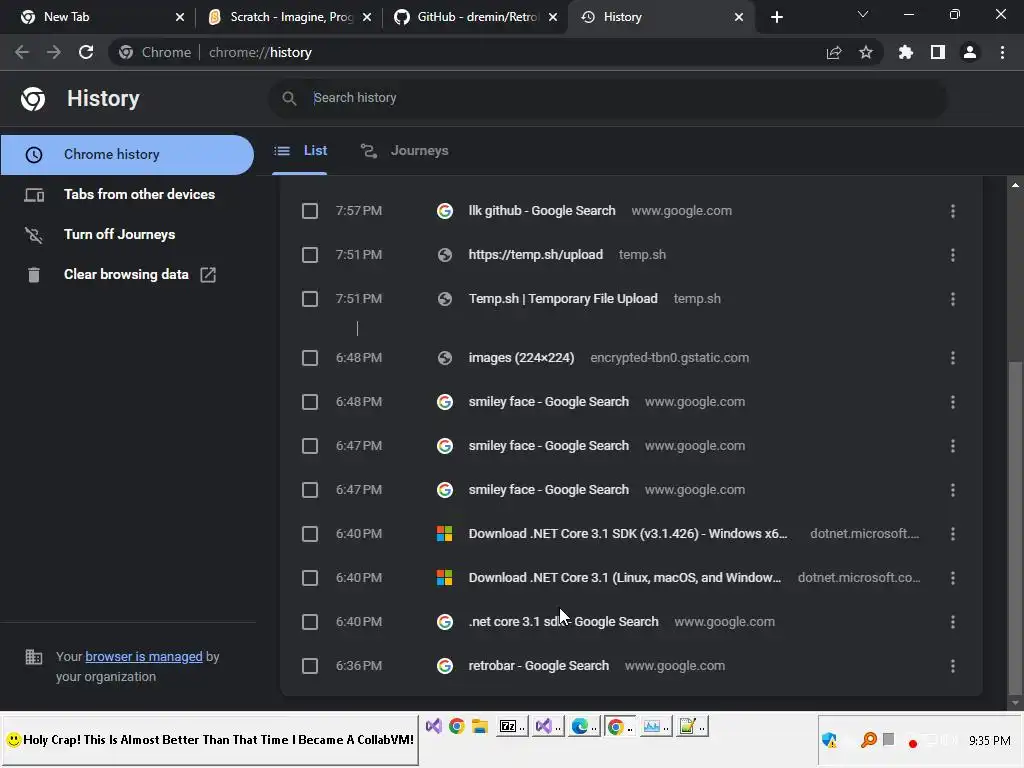Switch to the Journeys tab
The image size is (1024, 768).
click(404, 151)
